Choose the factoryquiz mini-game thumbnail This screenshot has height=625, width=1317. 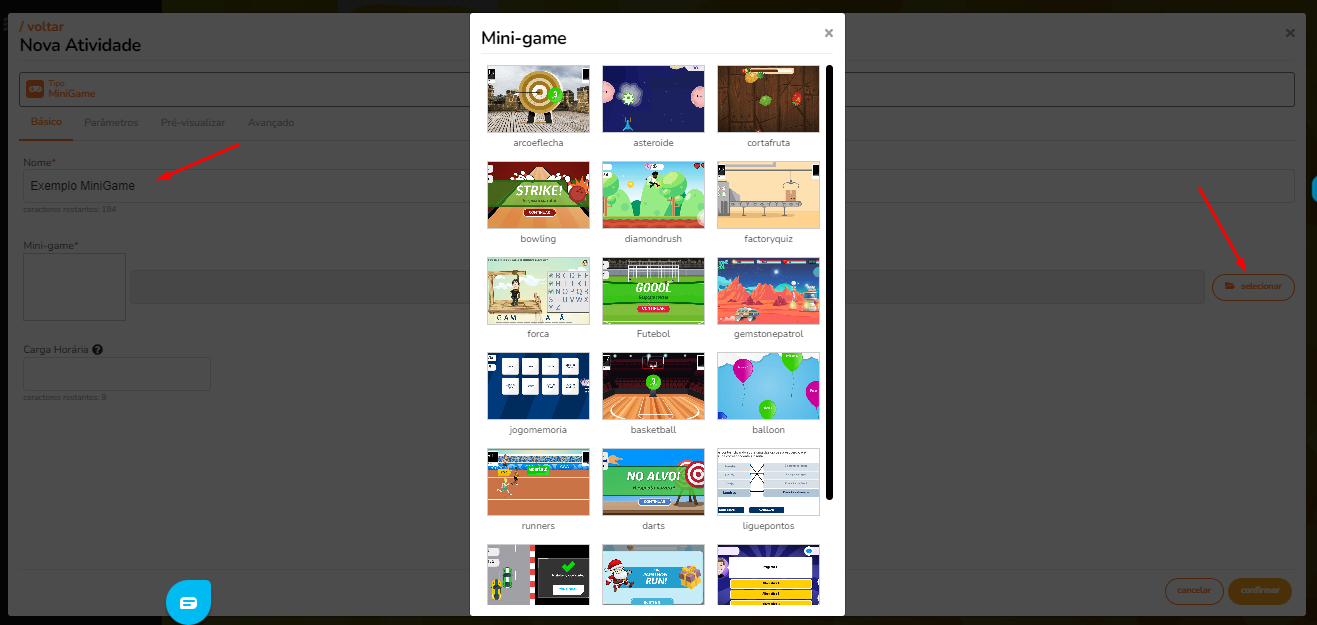[768, 195]
